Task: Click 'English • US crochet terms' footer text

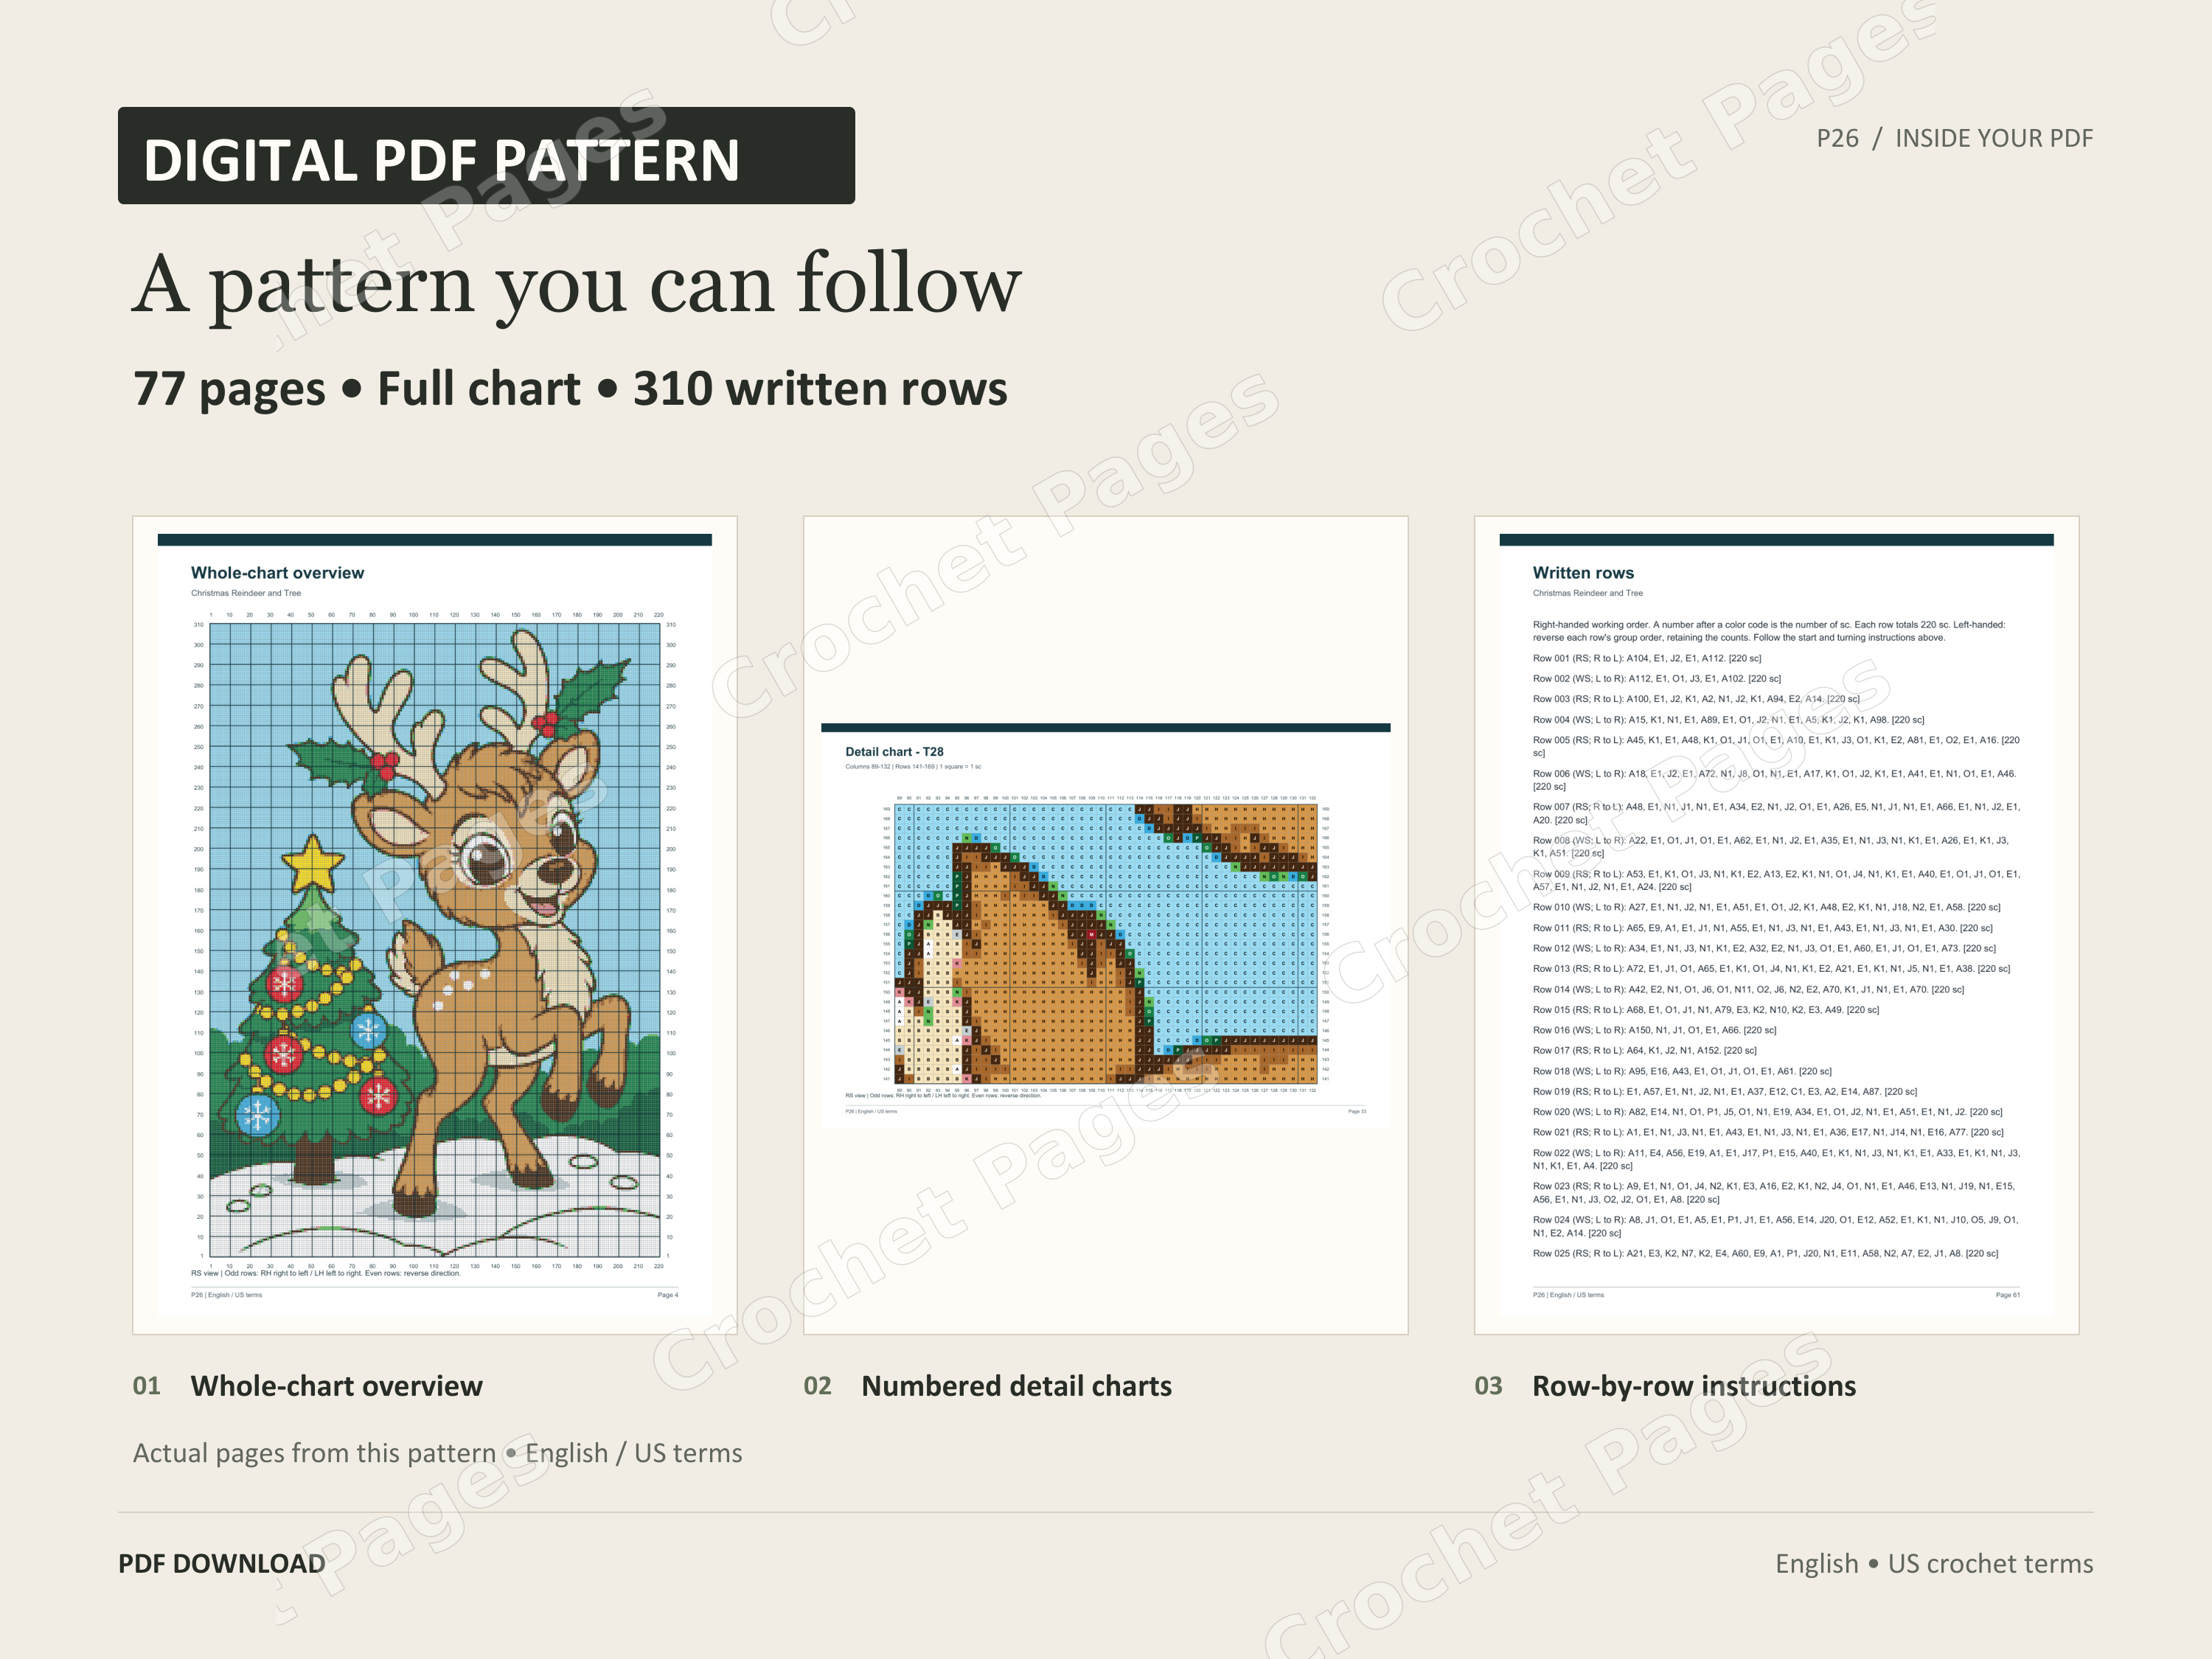Action: (1934, 1564)
